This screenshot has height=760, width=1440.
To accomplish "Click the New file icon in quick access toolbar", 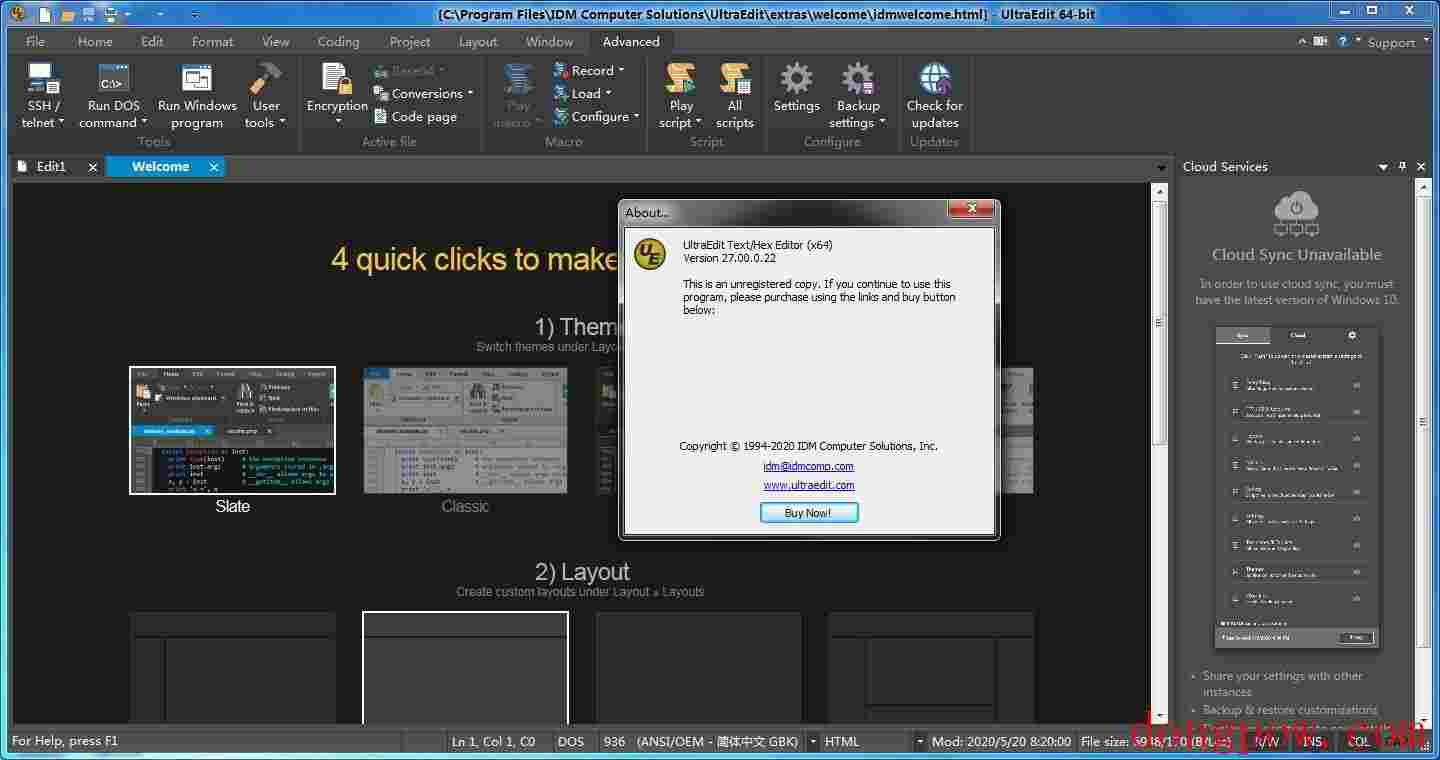I will point(45,14).
